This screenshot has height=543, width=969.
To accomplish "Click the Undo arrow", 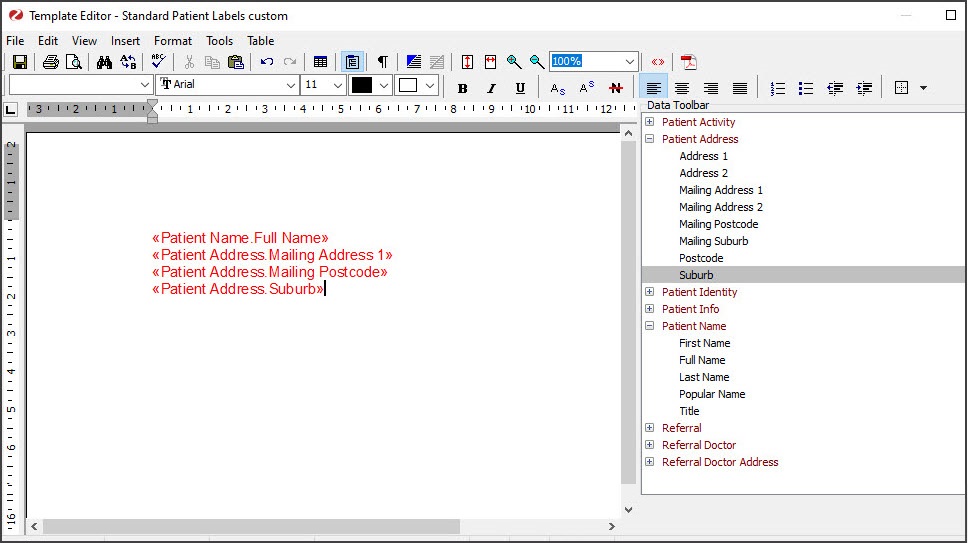I will point(266,62).
